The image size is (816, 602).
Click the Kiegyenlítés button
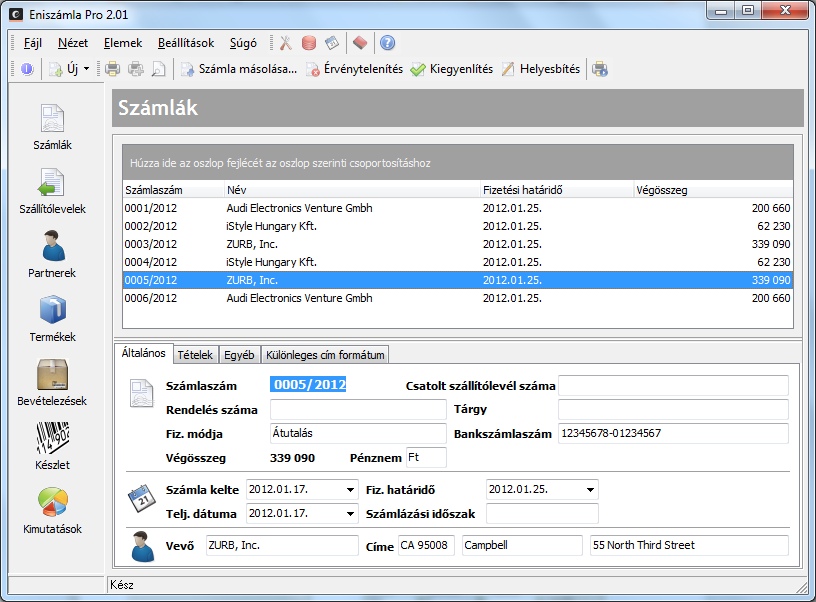pyautogui.click(x=452, y=69)
